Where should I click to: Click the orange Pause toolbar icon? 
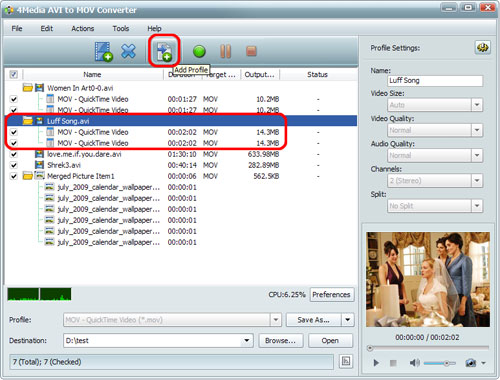coord(226,51)
